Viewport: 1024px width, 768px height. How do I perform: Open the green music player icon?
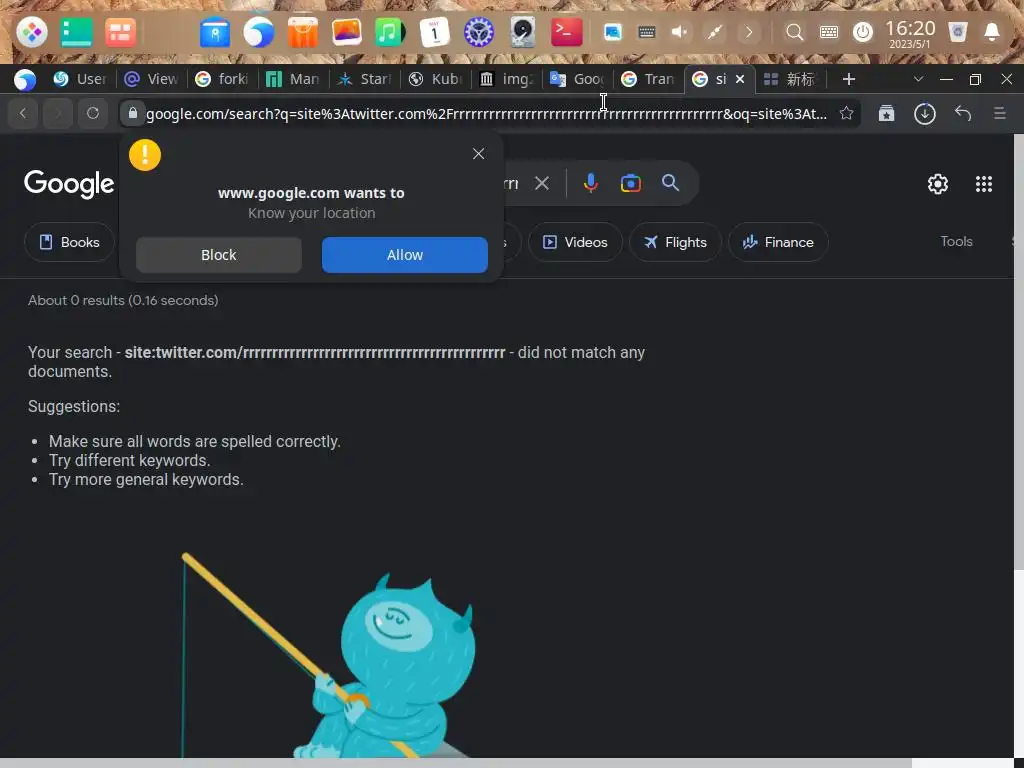pyautogui.click(x=390, y=32)
